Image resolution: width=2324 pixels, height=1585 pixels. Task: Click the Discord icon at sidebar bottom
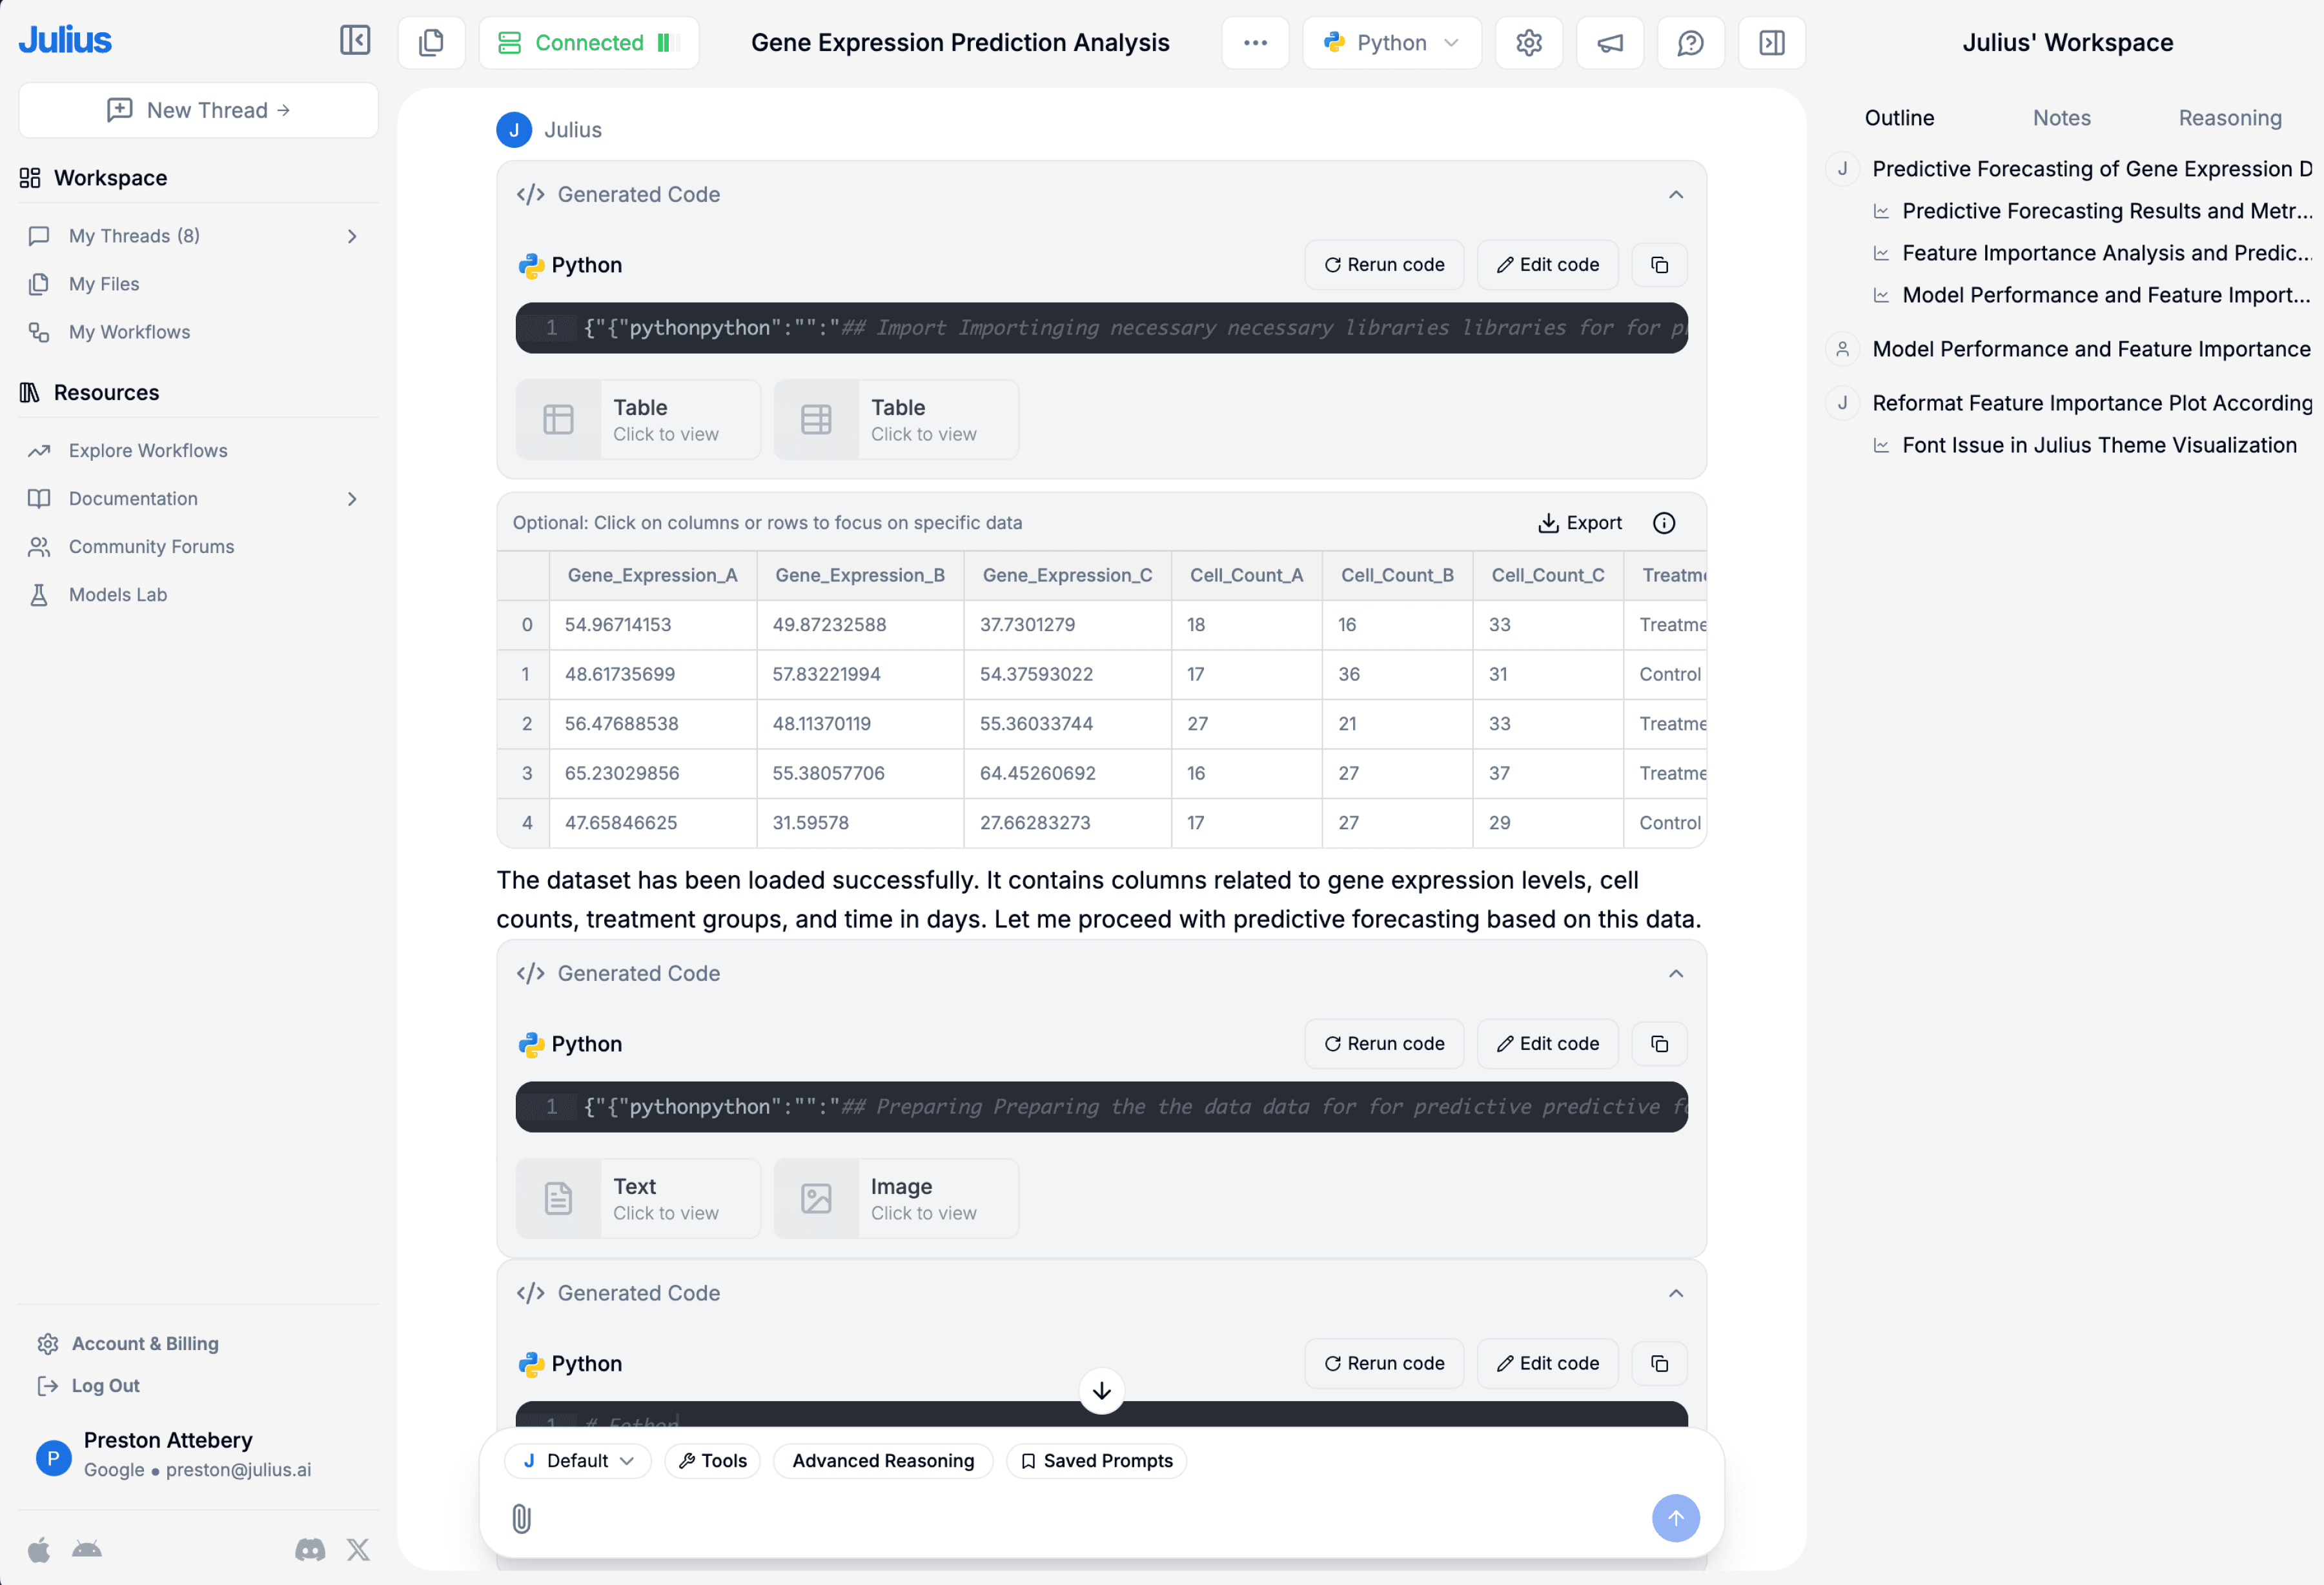click(309, 1550)
